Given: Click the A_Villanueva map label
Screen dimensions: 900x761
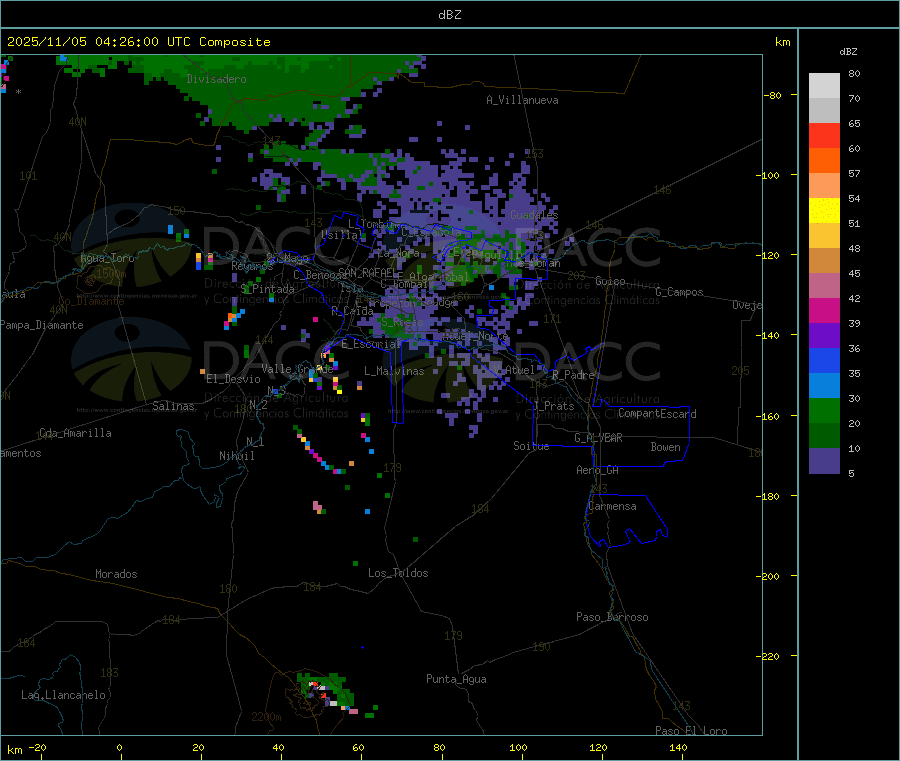Looking at the screenshot, I should pos(522,100).
